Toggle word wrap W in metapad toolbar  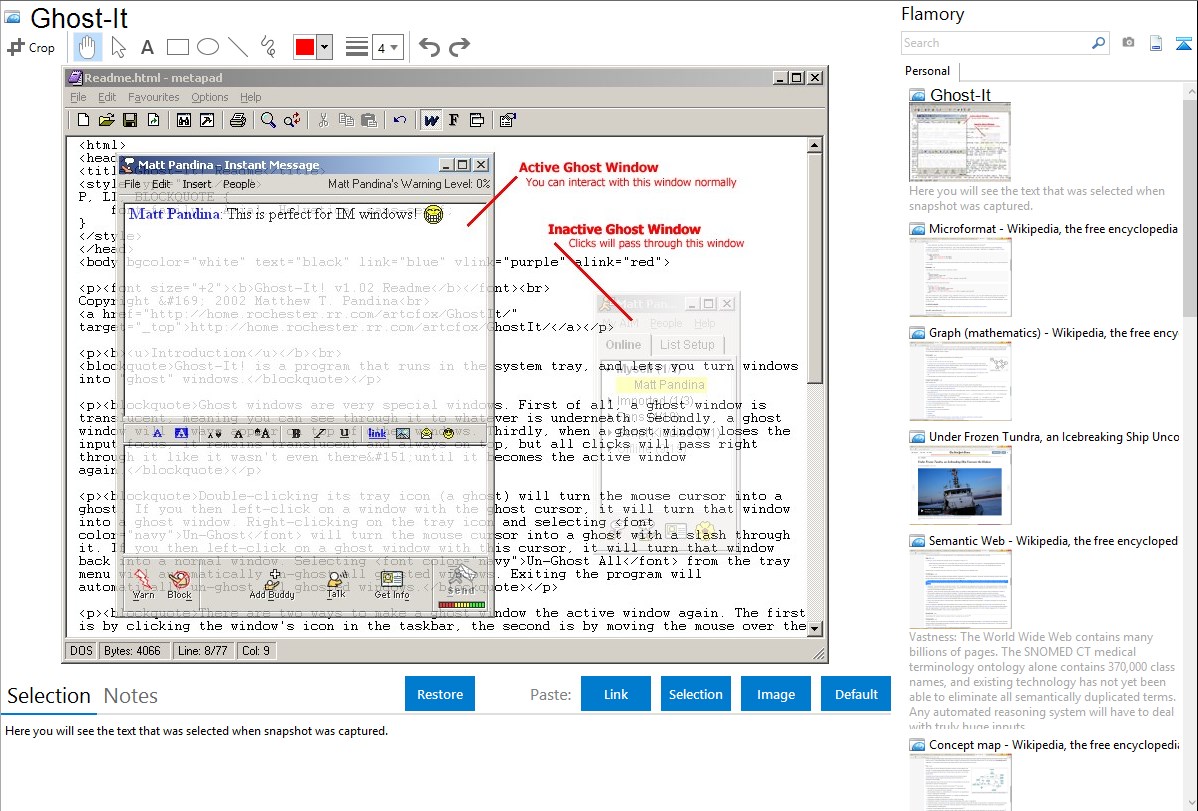(431, 120)
